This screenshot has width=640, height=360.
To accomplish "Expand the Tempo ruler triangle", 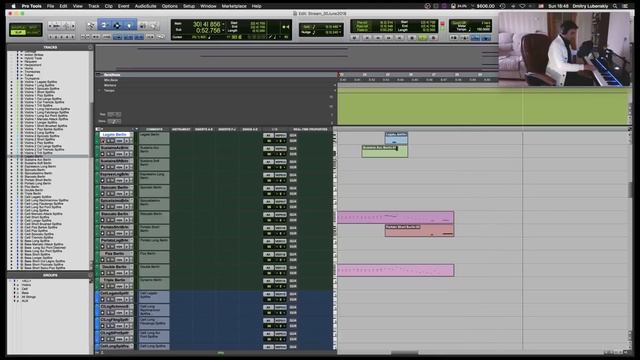I will (x=99, y=90).
